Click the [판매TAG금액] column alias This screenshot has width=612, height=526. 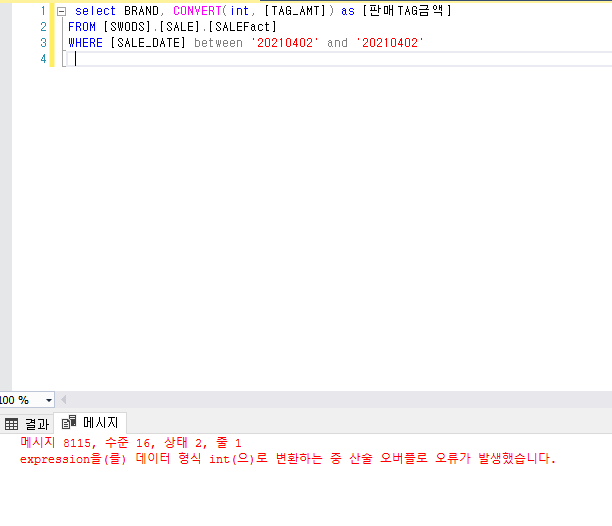[407, 11]
